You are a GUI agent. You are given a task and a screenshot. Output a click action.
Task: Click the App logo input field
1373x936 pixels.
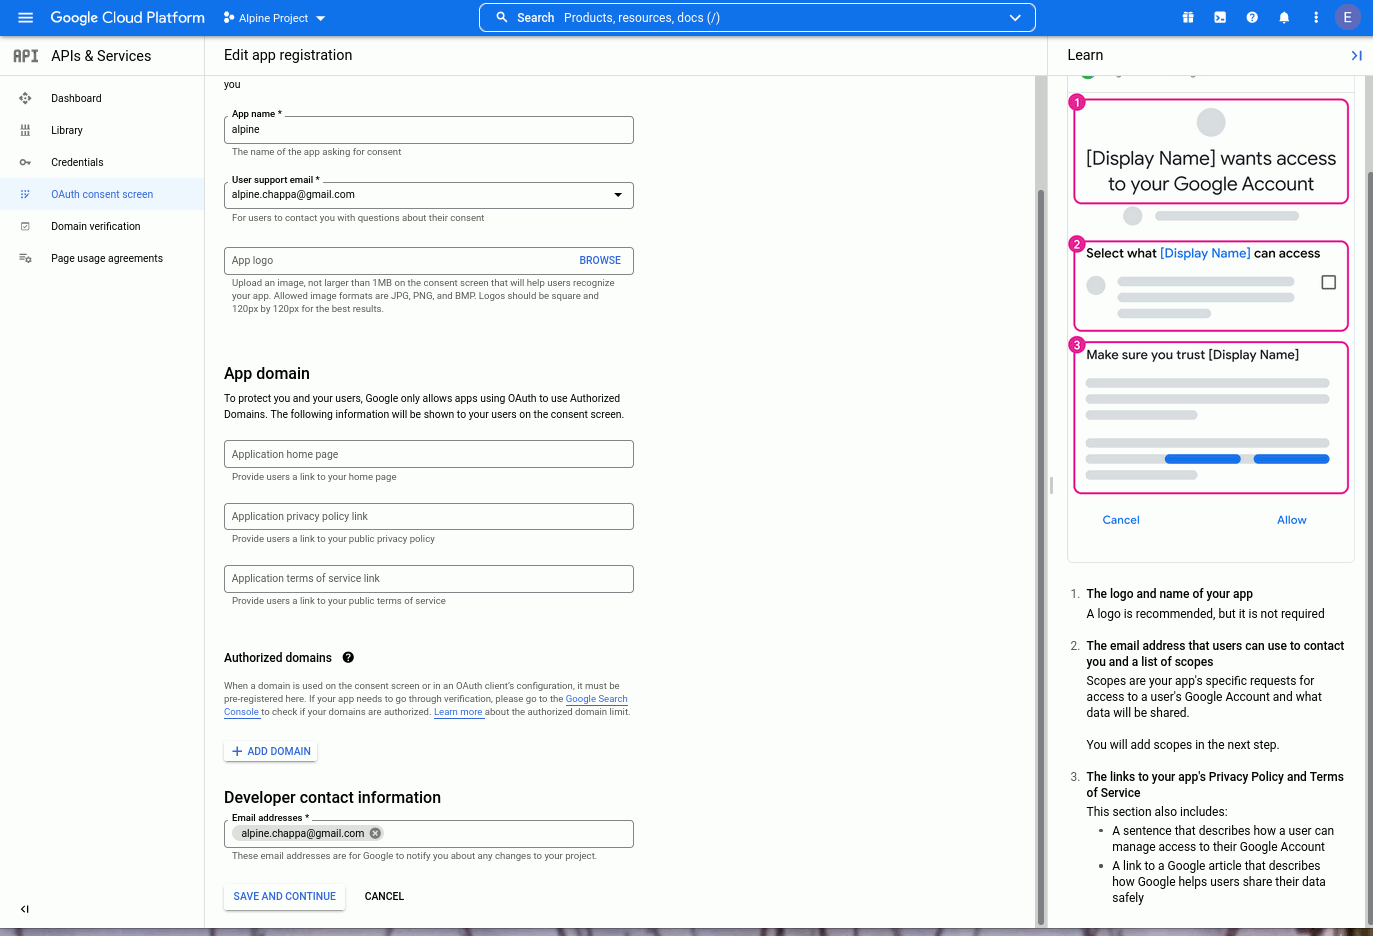429,261
